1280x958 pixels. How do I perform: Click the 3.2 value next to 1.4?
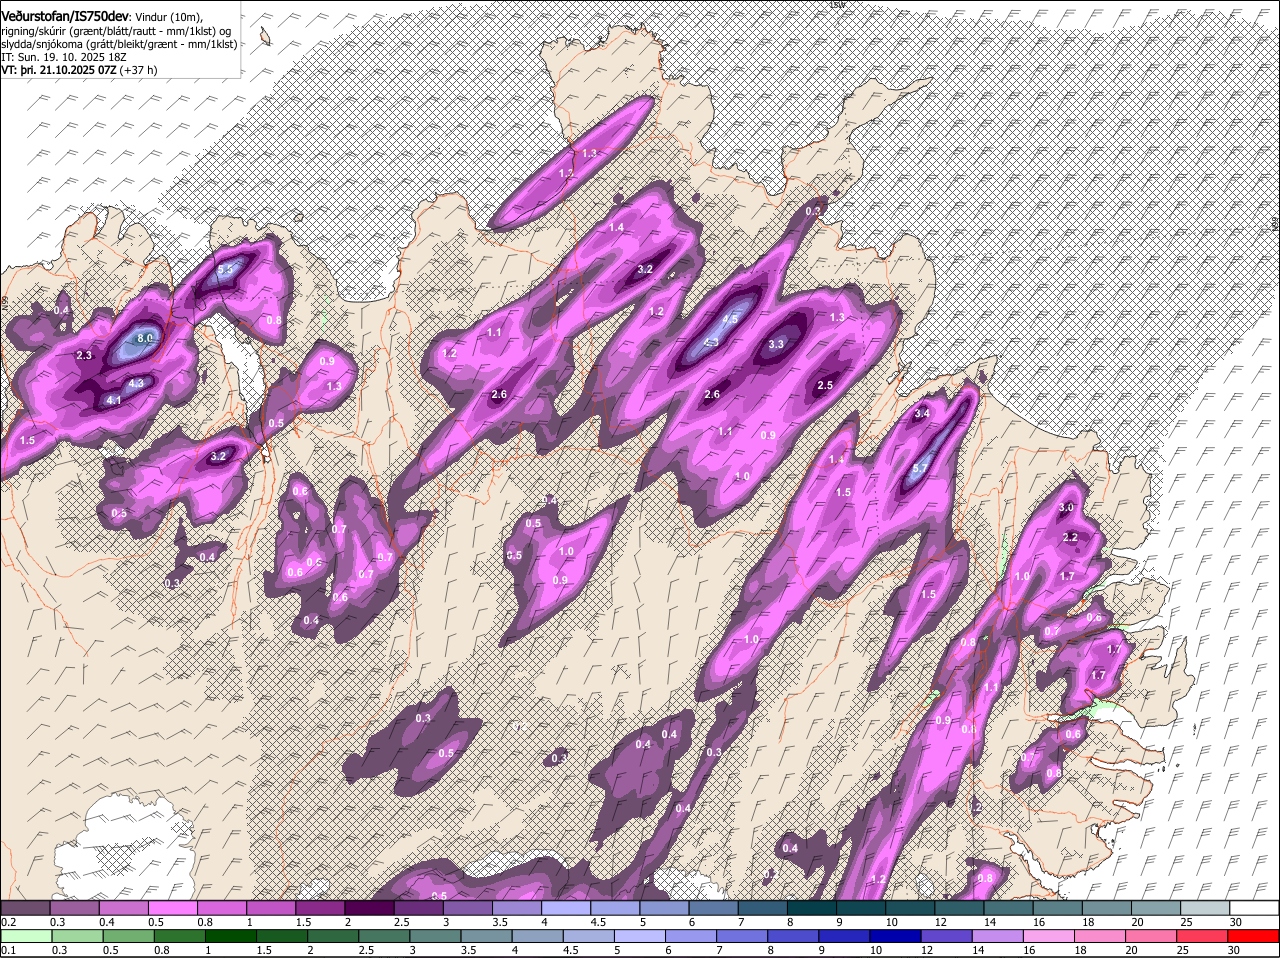tap(645, 269)
